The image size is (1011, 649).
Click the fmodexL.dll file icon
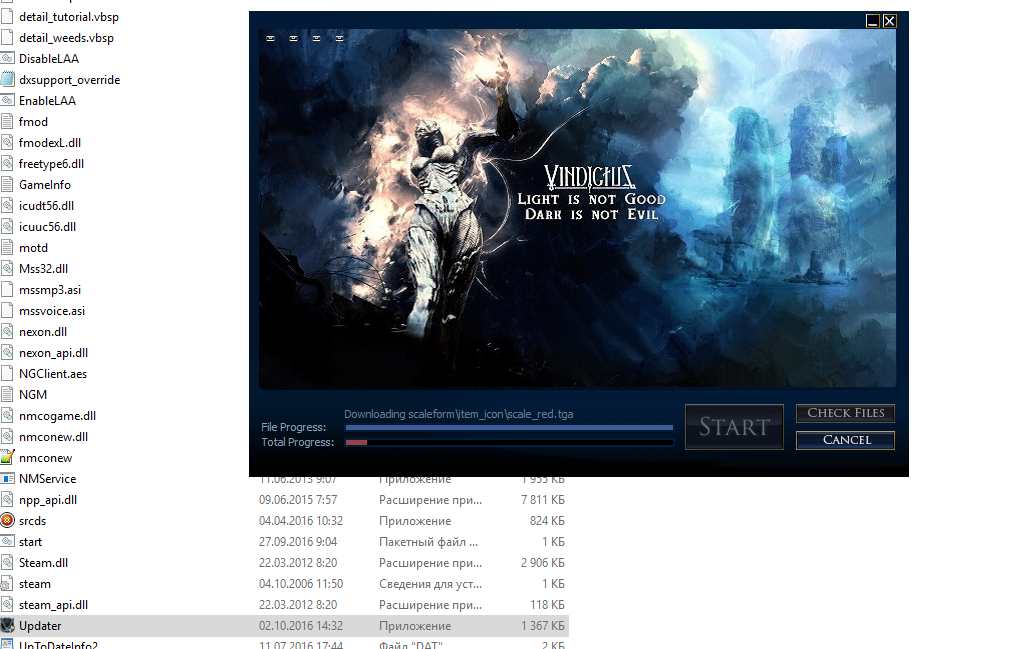click(7, 142)
